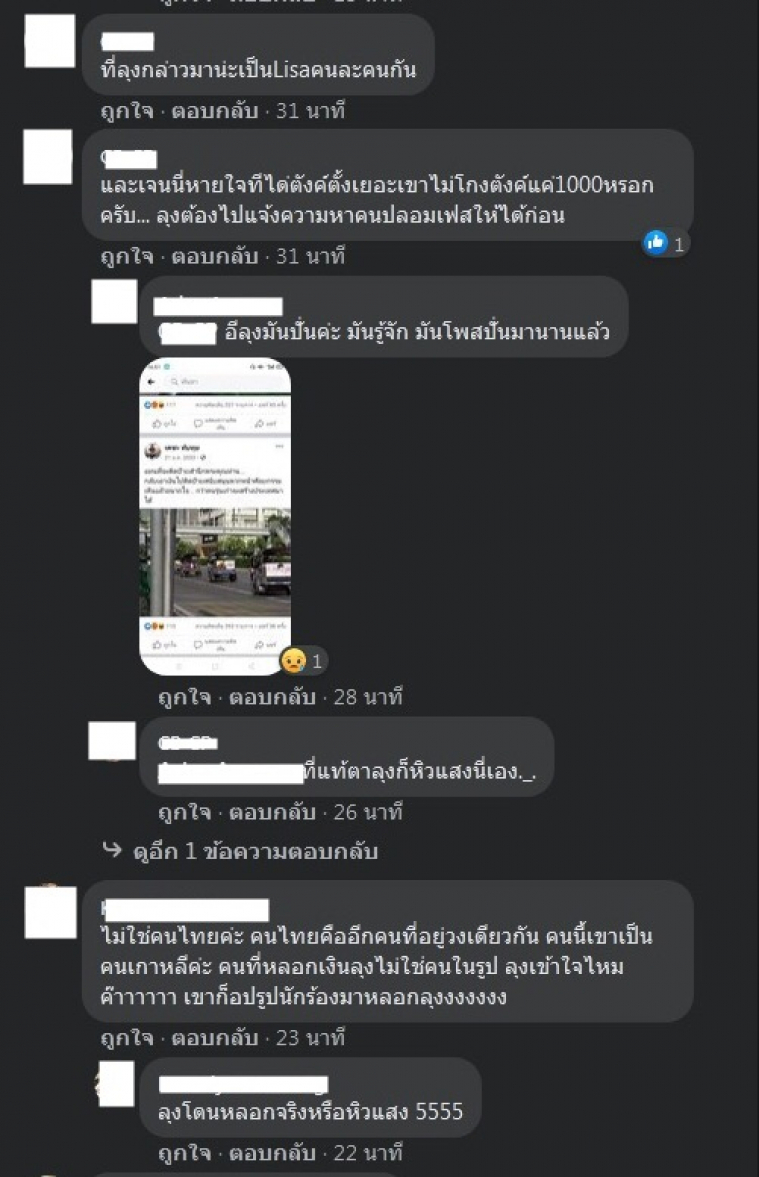Click the 28 นาที timestamp link
The image size is (759, 1177).
(368, 697)
